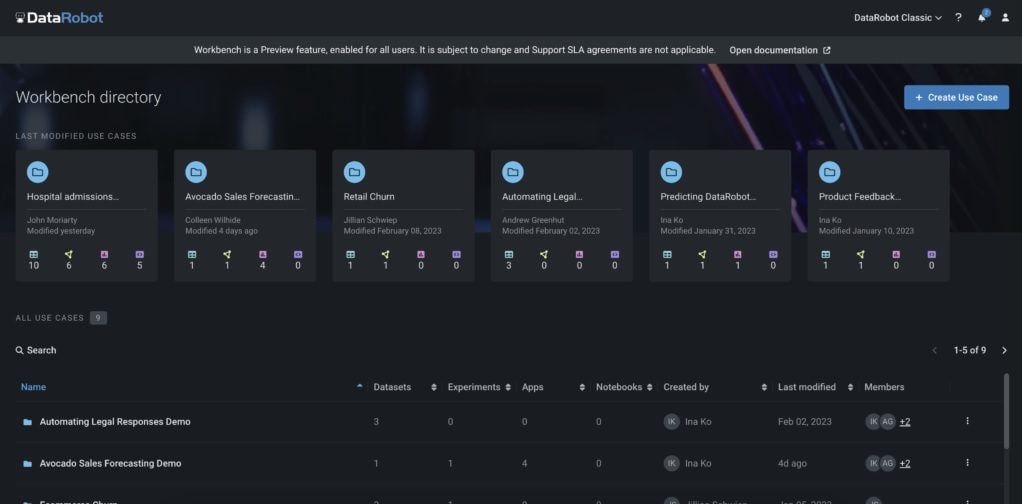Image resolution: width=1022 pixels, height=504 pixels.
Task: Click folder icon on Product Feedback card
Action: (x=830, y=172)
